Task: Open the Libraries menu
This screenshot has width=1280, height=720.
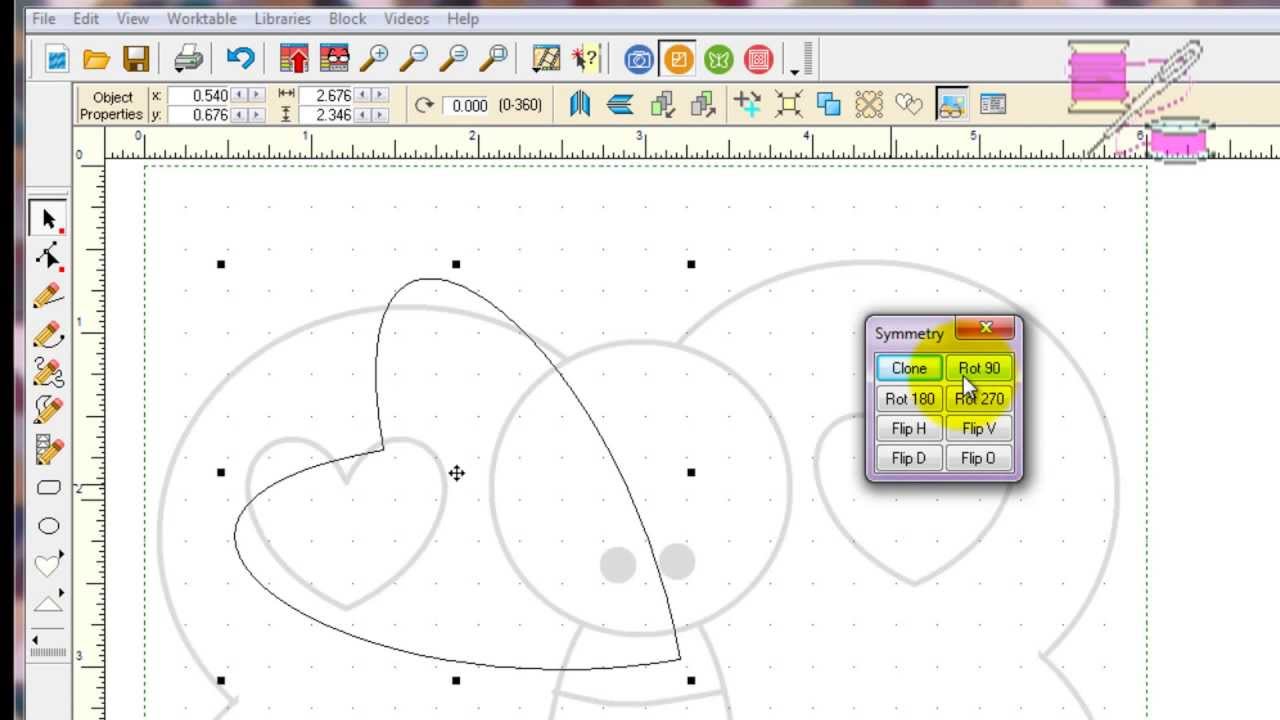Action: 283,19
